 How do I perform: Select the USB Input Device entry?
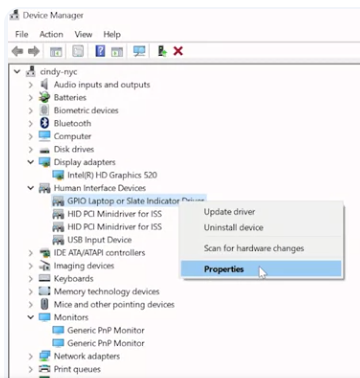click(99, 240)
